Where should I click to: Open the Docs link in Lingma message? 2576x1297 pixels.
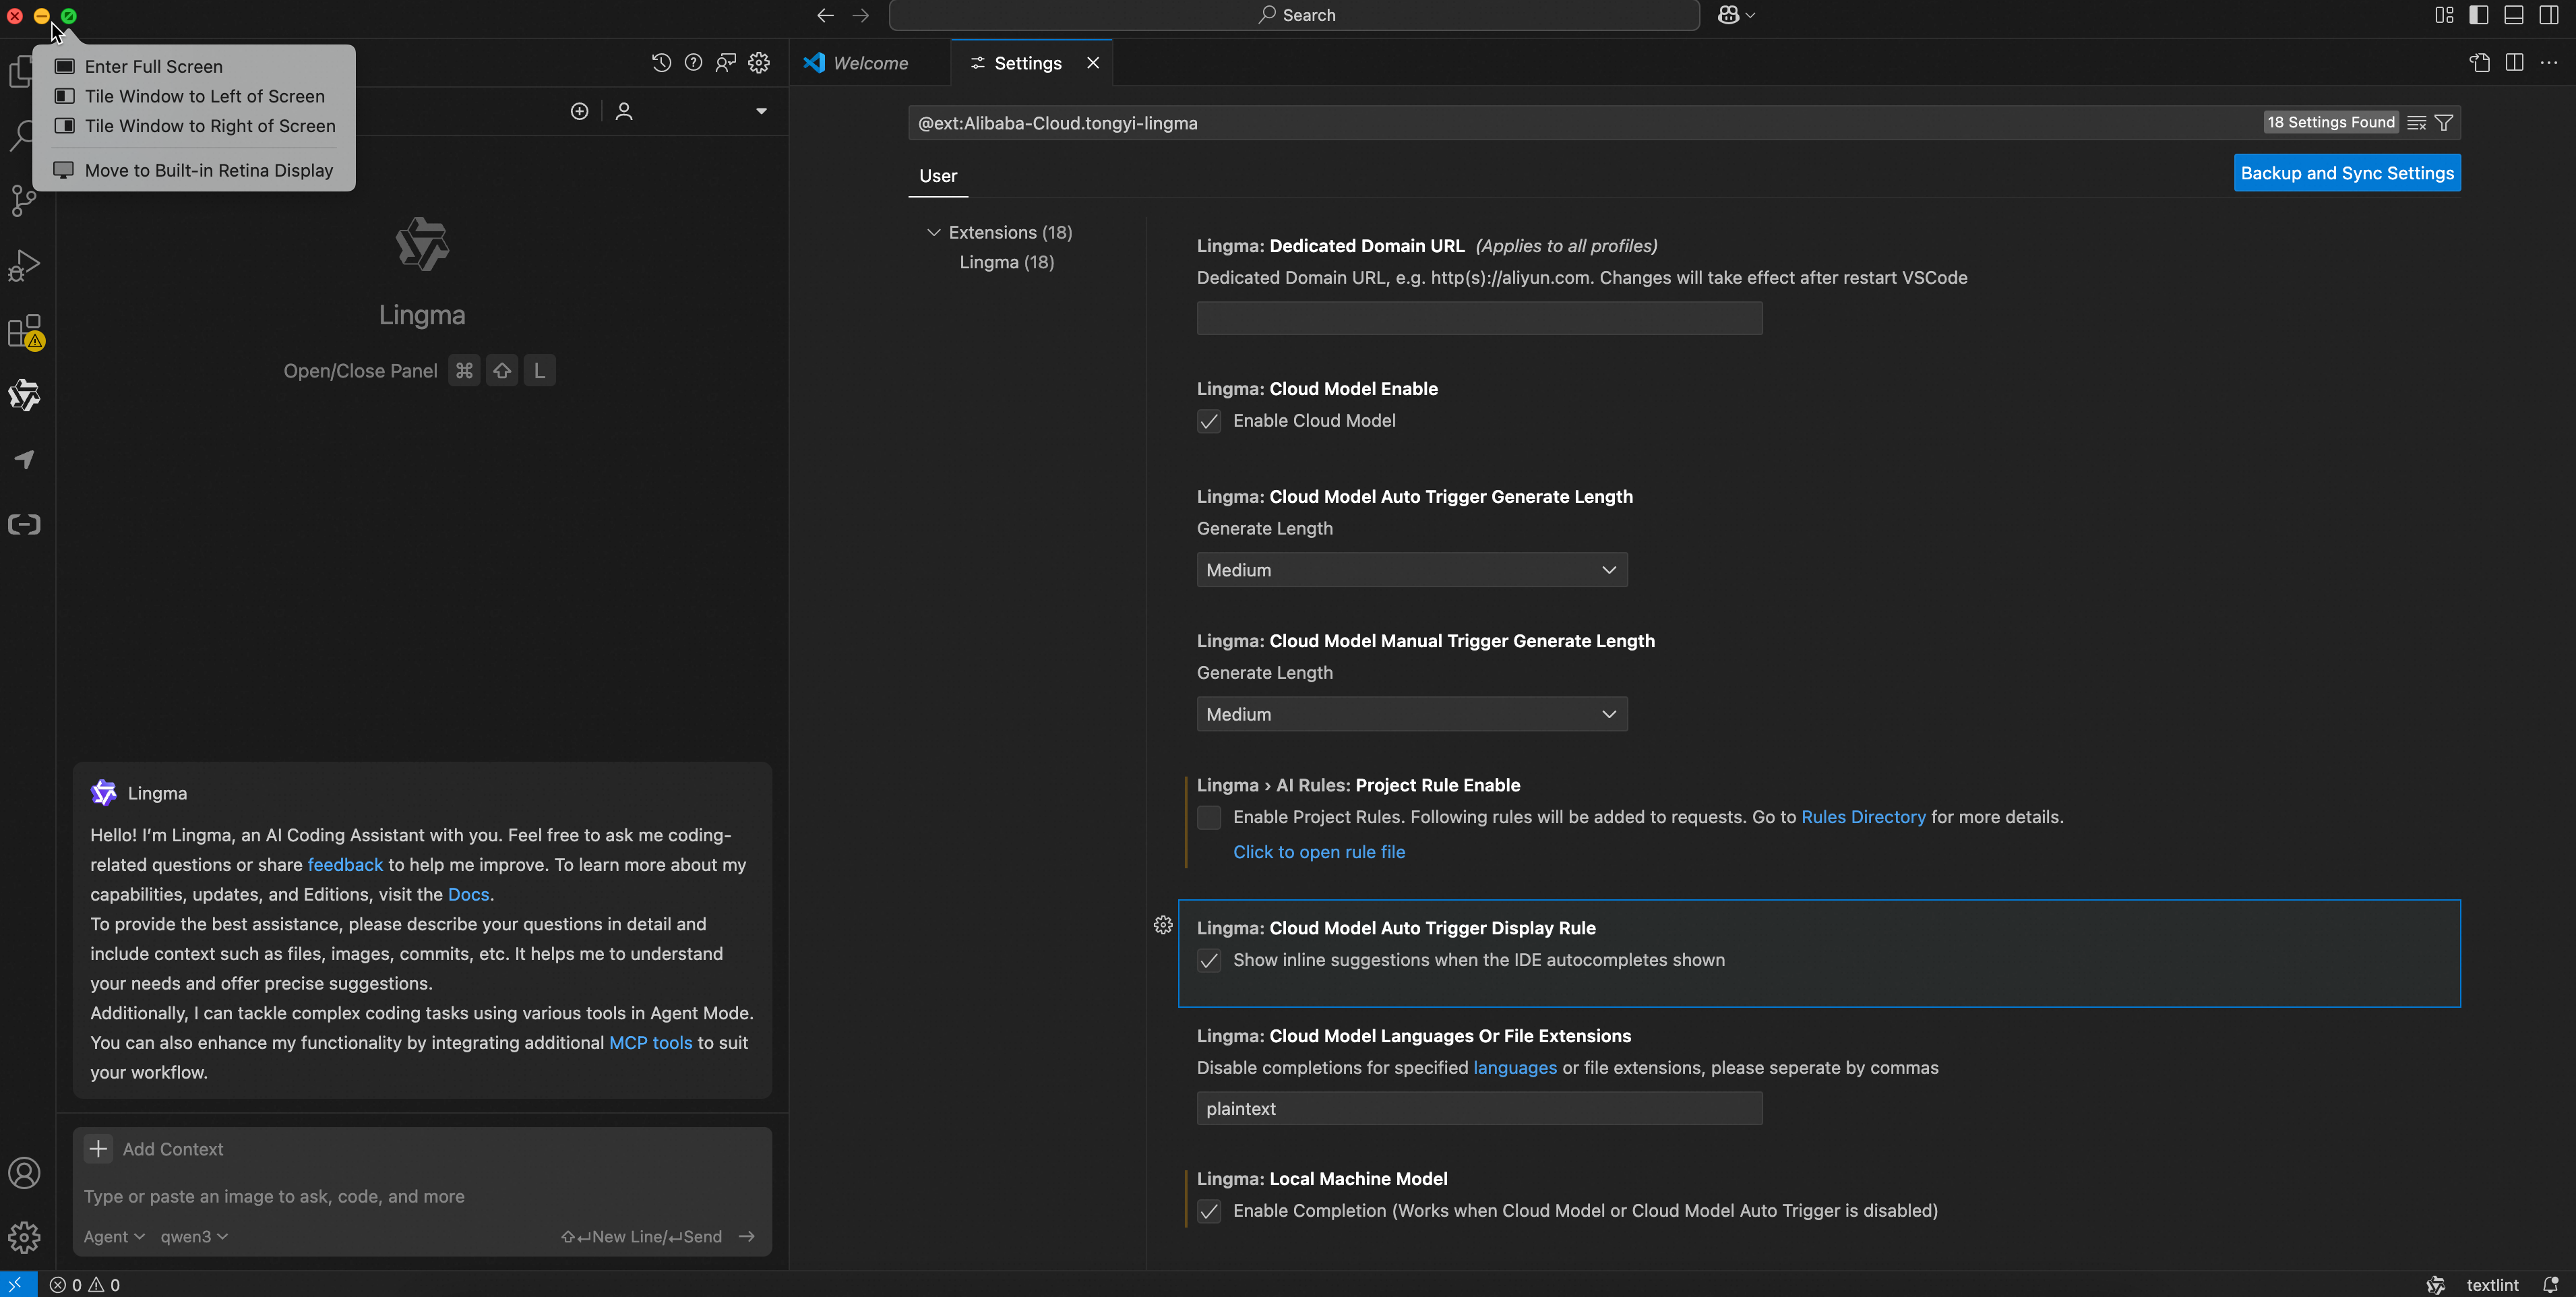tap(468, 895)
